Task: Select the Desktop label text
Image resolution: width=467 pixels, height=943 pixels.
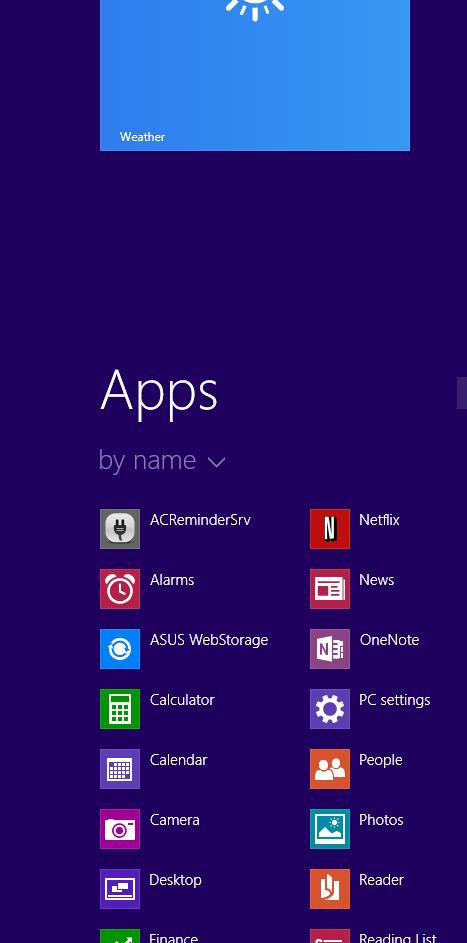Action: (x=176, y=880)
